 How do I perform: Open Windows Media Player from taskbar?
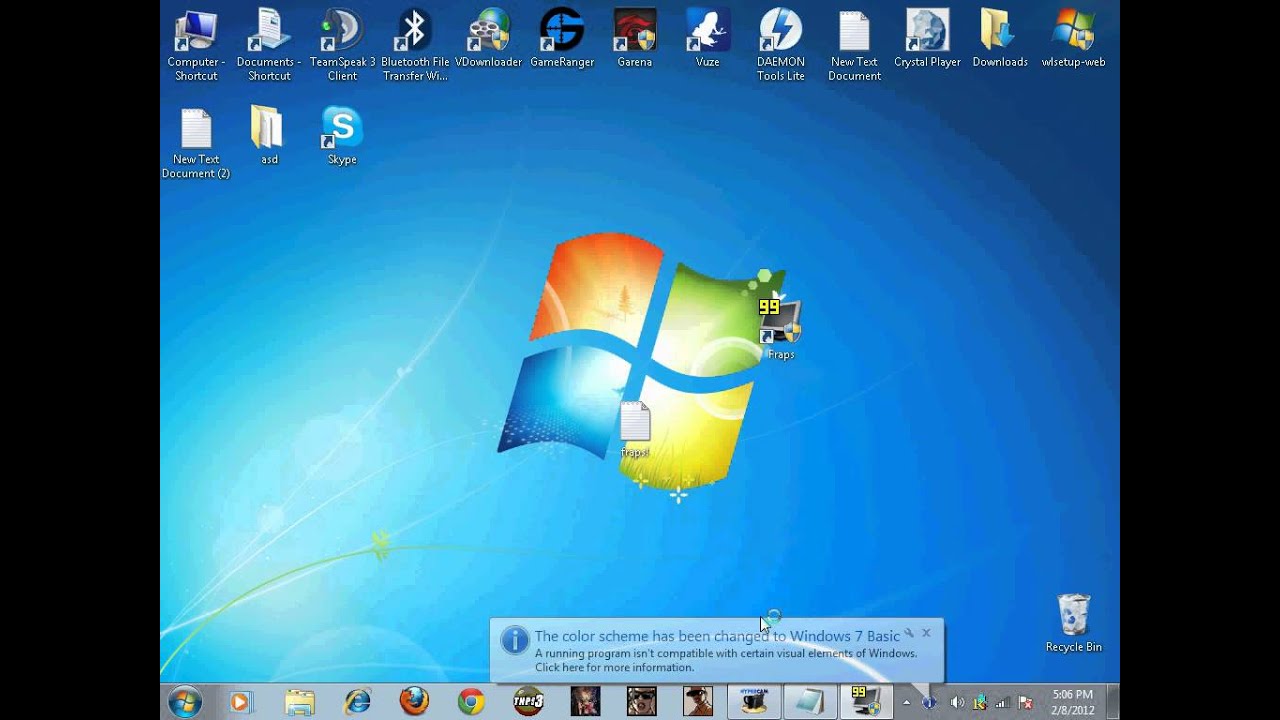[240, 702]
